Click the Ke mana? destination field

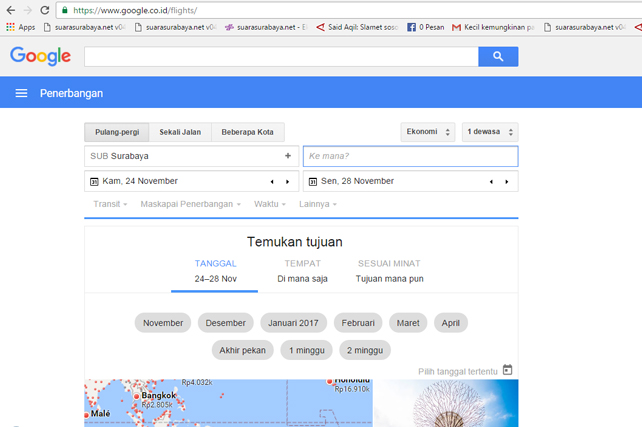point(410,156)
